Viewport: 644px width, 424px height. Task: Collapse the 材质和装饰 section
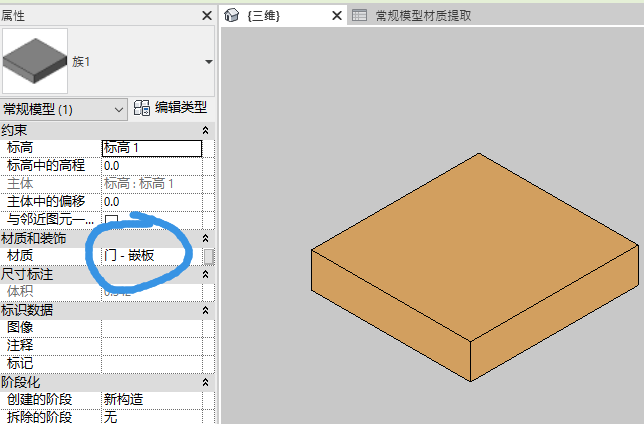[205, 238]
